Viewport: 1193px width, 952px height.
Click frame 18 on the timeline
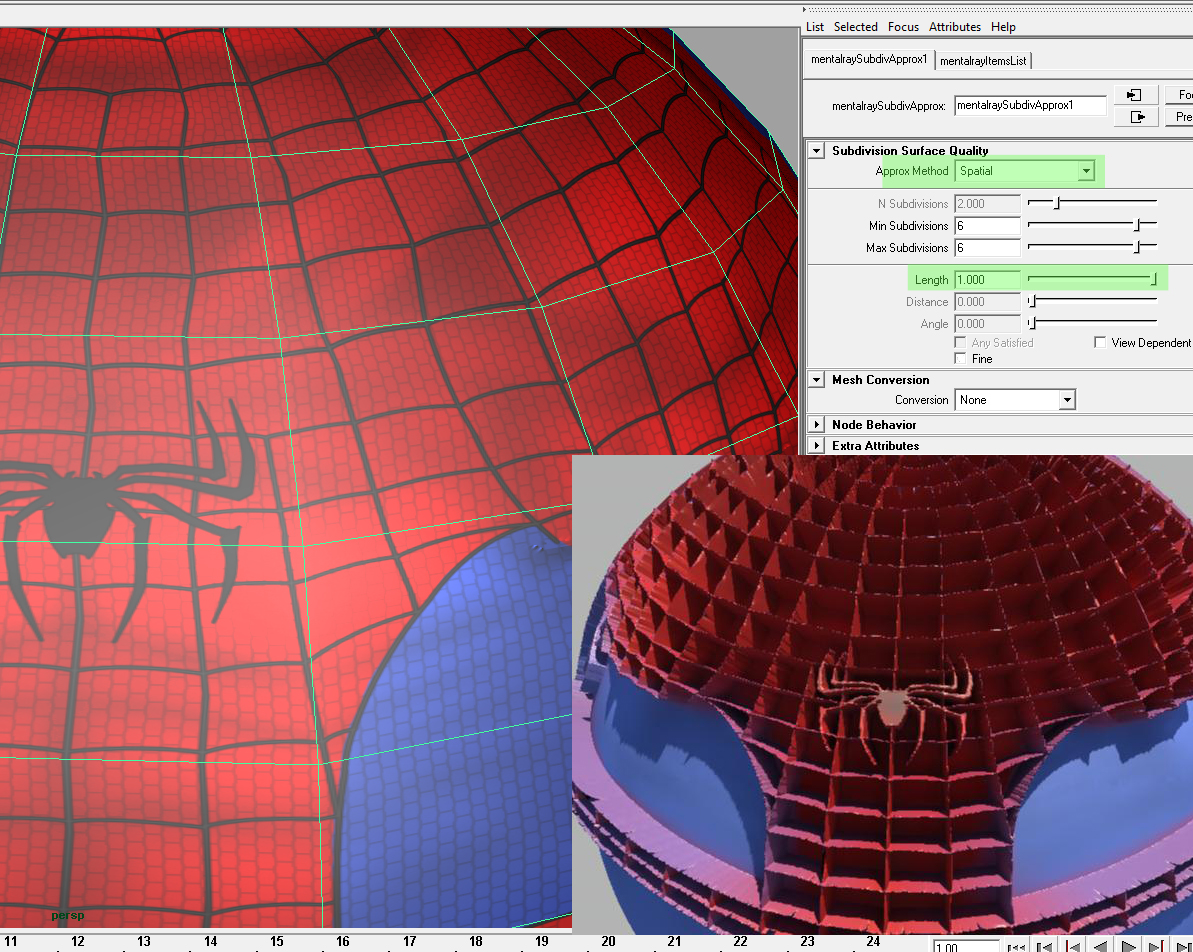coord(476,941)
